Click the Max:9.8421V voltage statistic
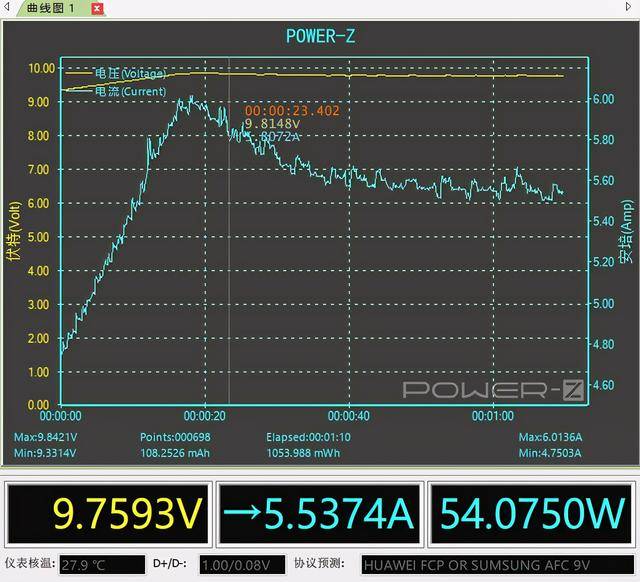This screenshot has width=640, height=582. click(45, 438)
